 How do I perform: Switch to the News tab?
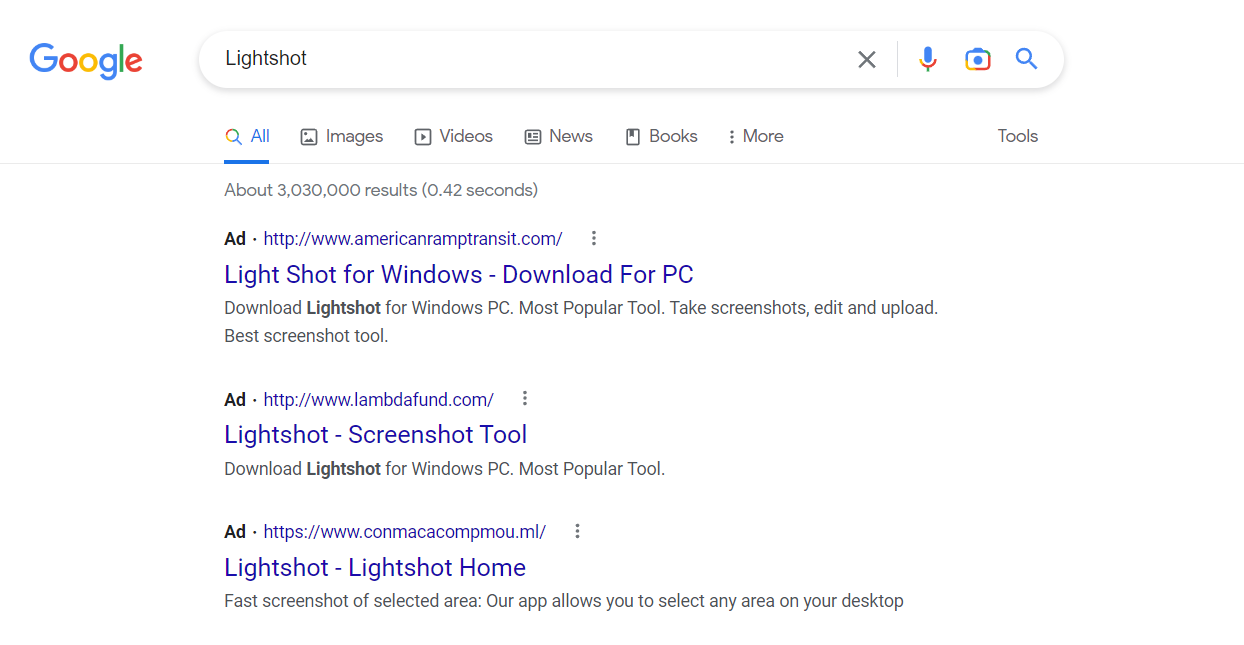point(559,137)
